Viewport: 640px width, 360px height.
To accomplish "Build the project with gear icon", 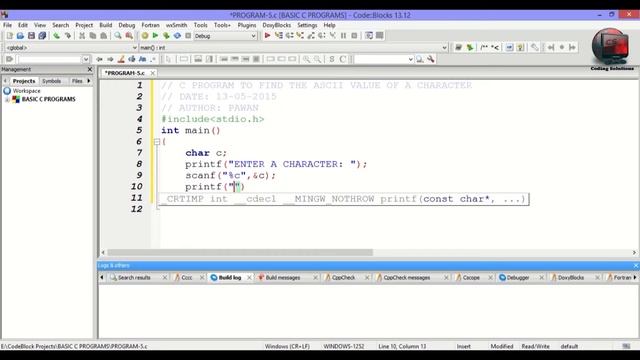I will 144,36.
